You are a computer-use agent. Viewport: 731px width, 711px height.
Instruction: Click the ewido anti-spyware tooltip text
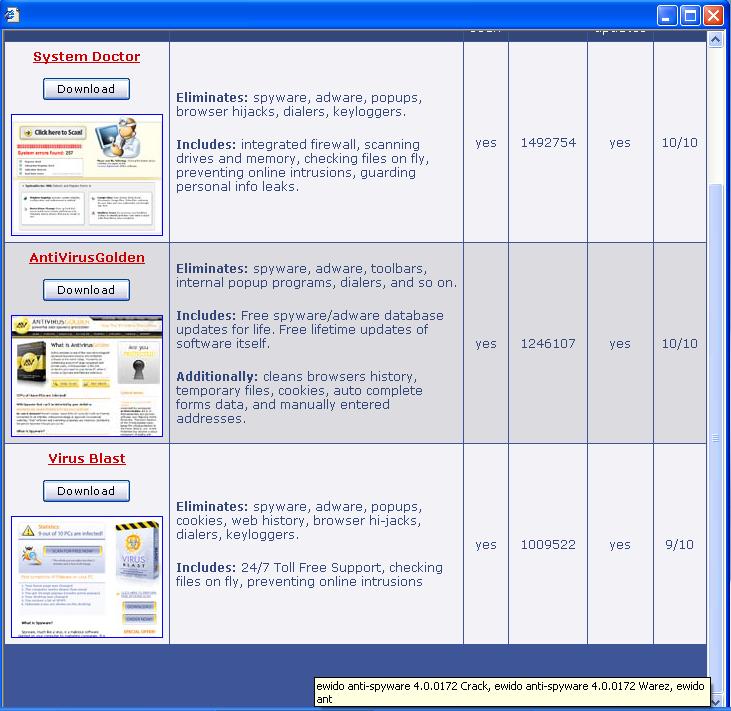(x=511, y=692)
